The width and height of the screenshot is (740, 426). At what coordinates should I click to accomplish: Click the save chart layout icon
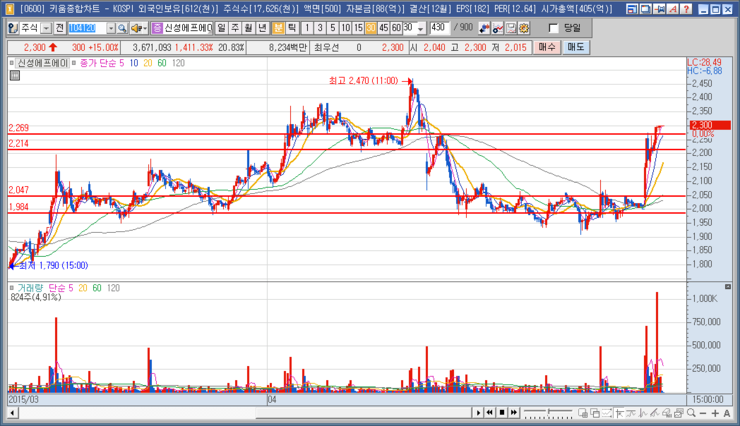pyautogui.click(x=511, y=28)
